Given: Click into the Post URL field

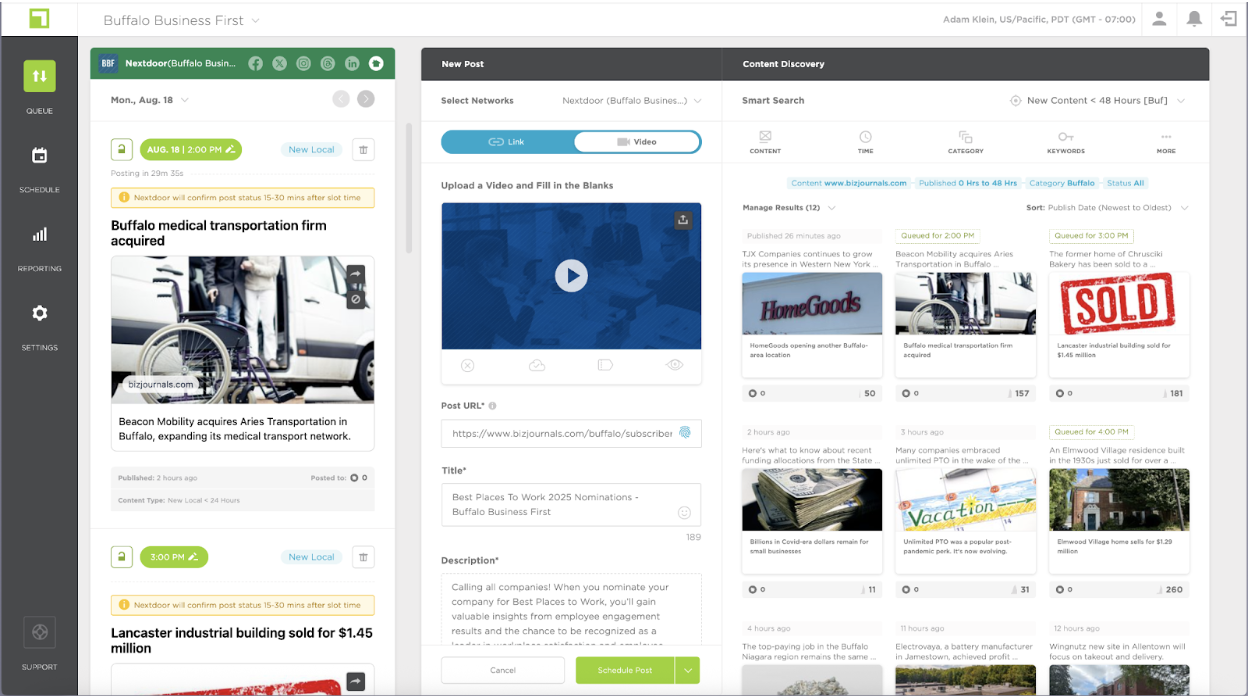Looking at the screenshot, I should (x=571, y=433).
